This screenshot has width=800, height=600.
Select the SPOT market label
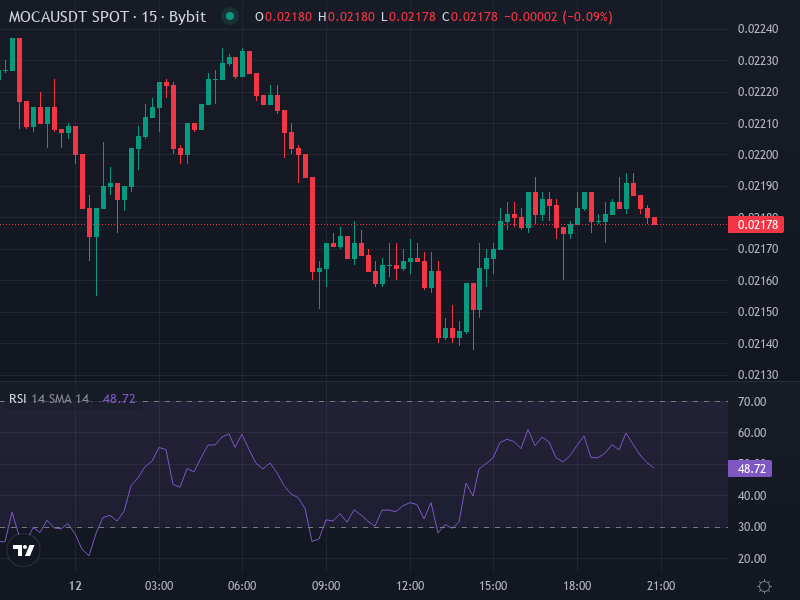[x=110, y=16]
